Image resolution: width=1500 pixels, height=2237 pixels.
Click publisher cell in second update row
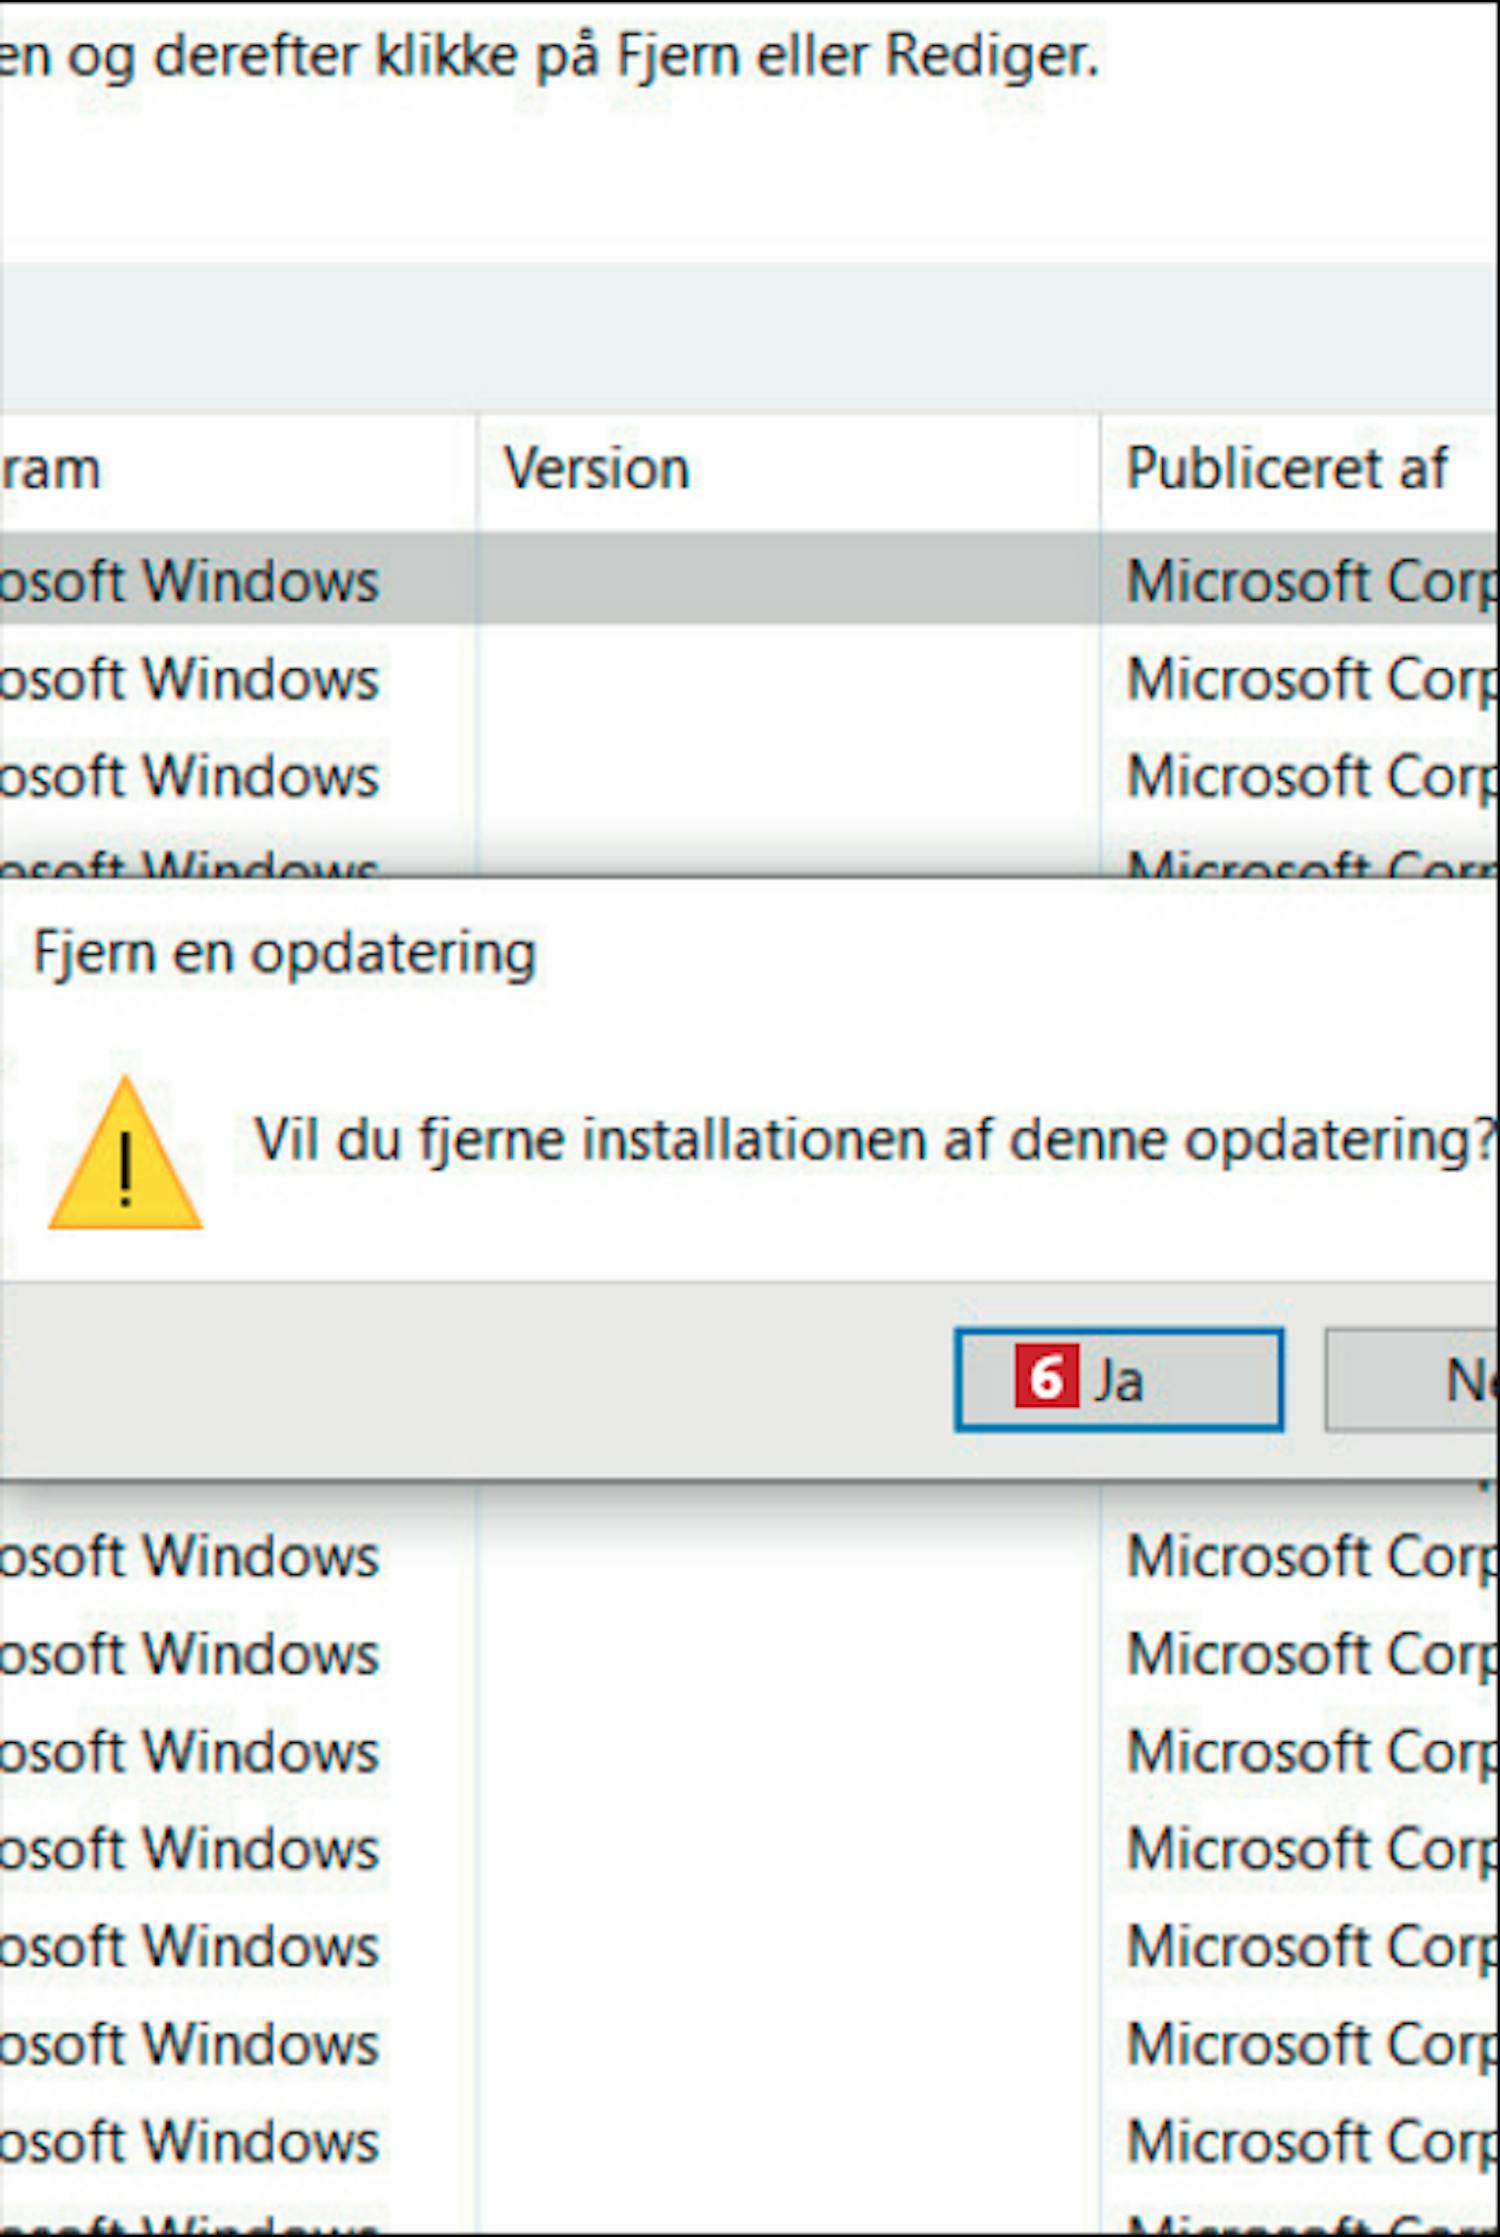(1312, 680)
